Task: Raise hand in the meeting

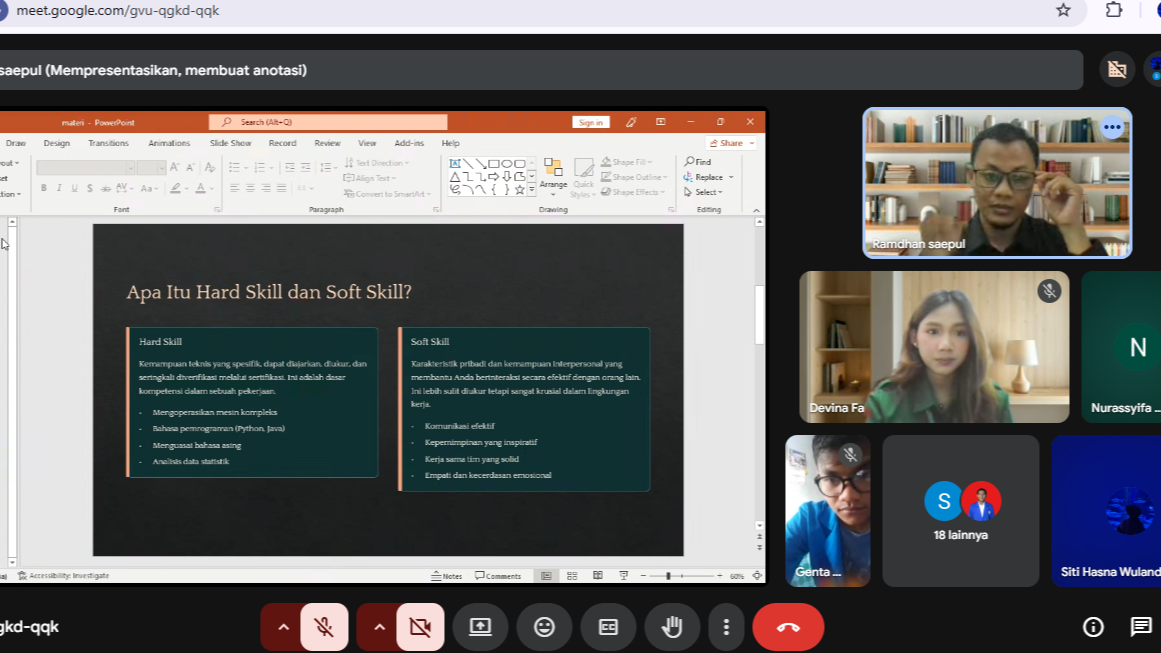Action: (672, 627)
